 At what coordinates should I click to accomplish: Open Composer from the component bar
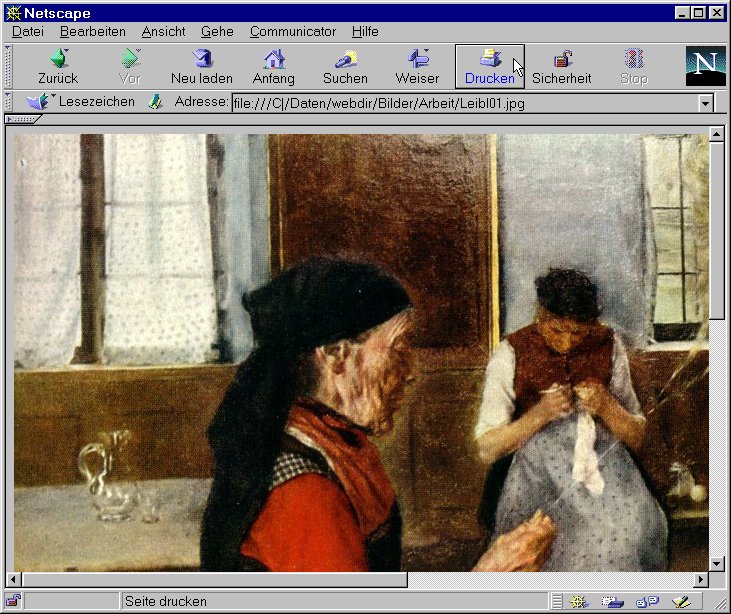(x=682, y=601)
